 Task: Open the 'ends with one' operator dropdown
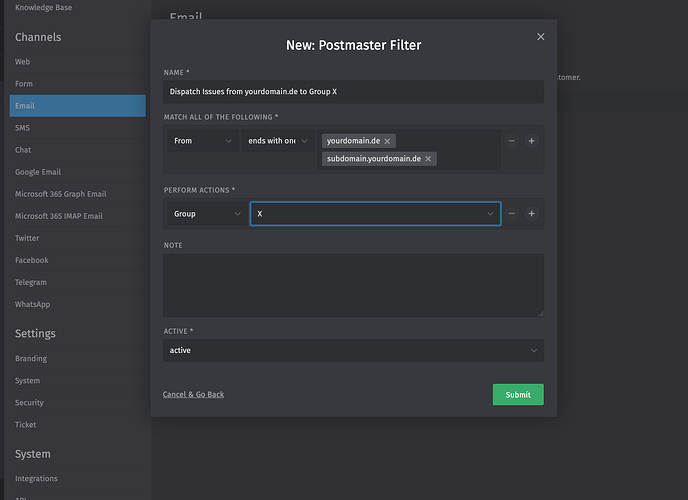click(278, 141)
